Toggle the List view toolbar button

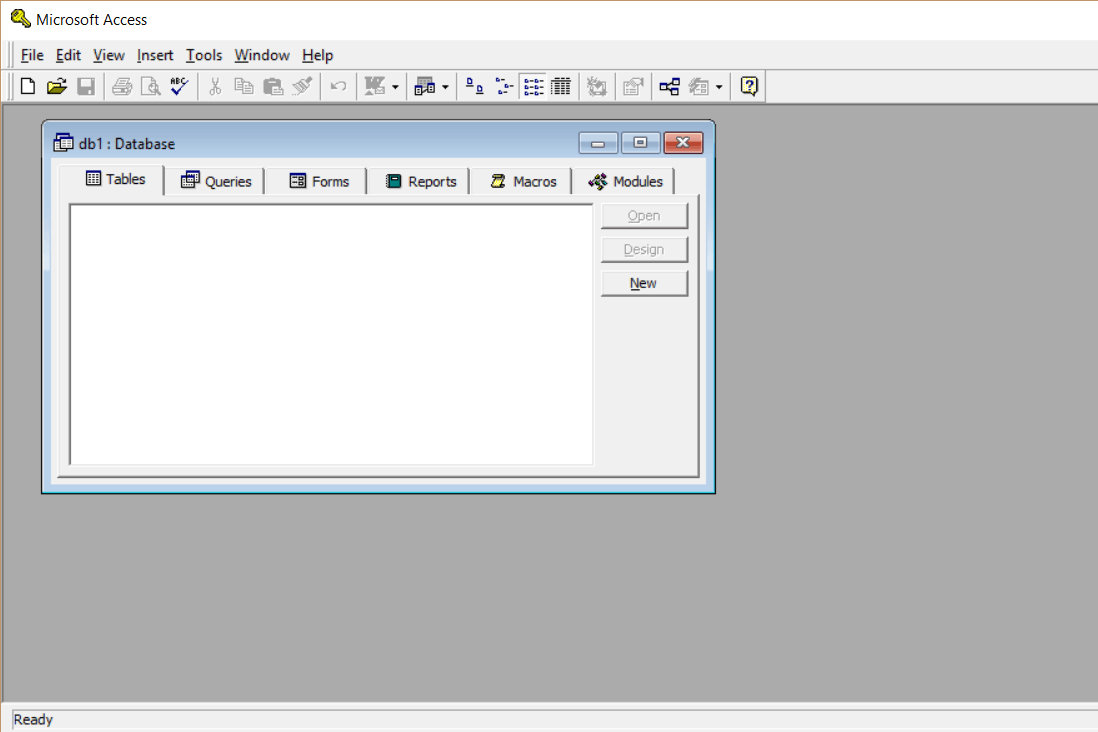(533, 86)
